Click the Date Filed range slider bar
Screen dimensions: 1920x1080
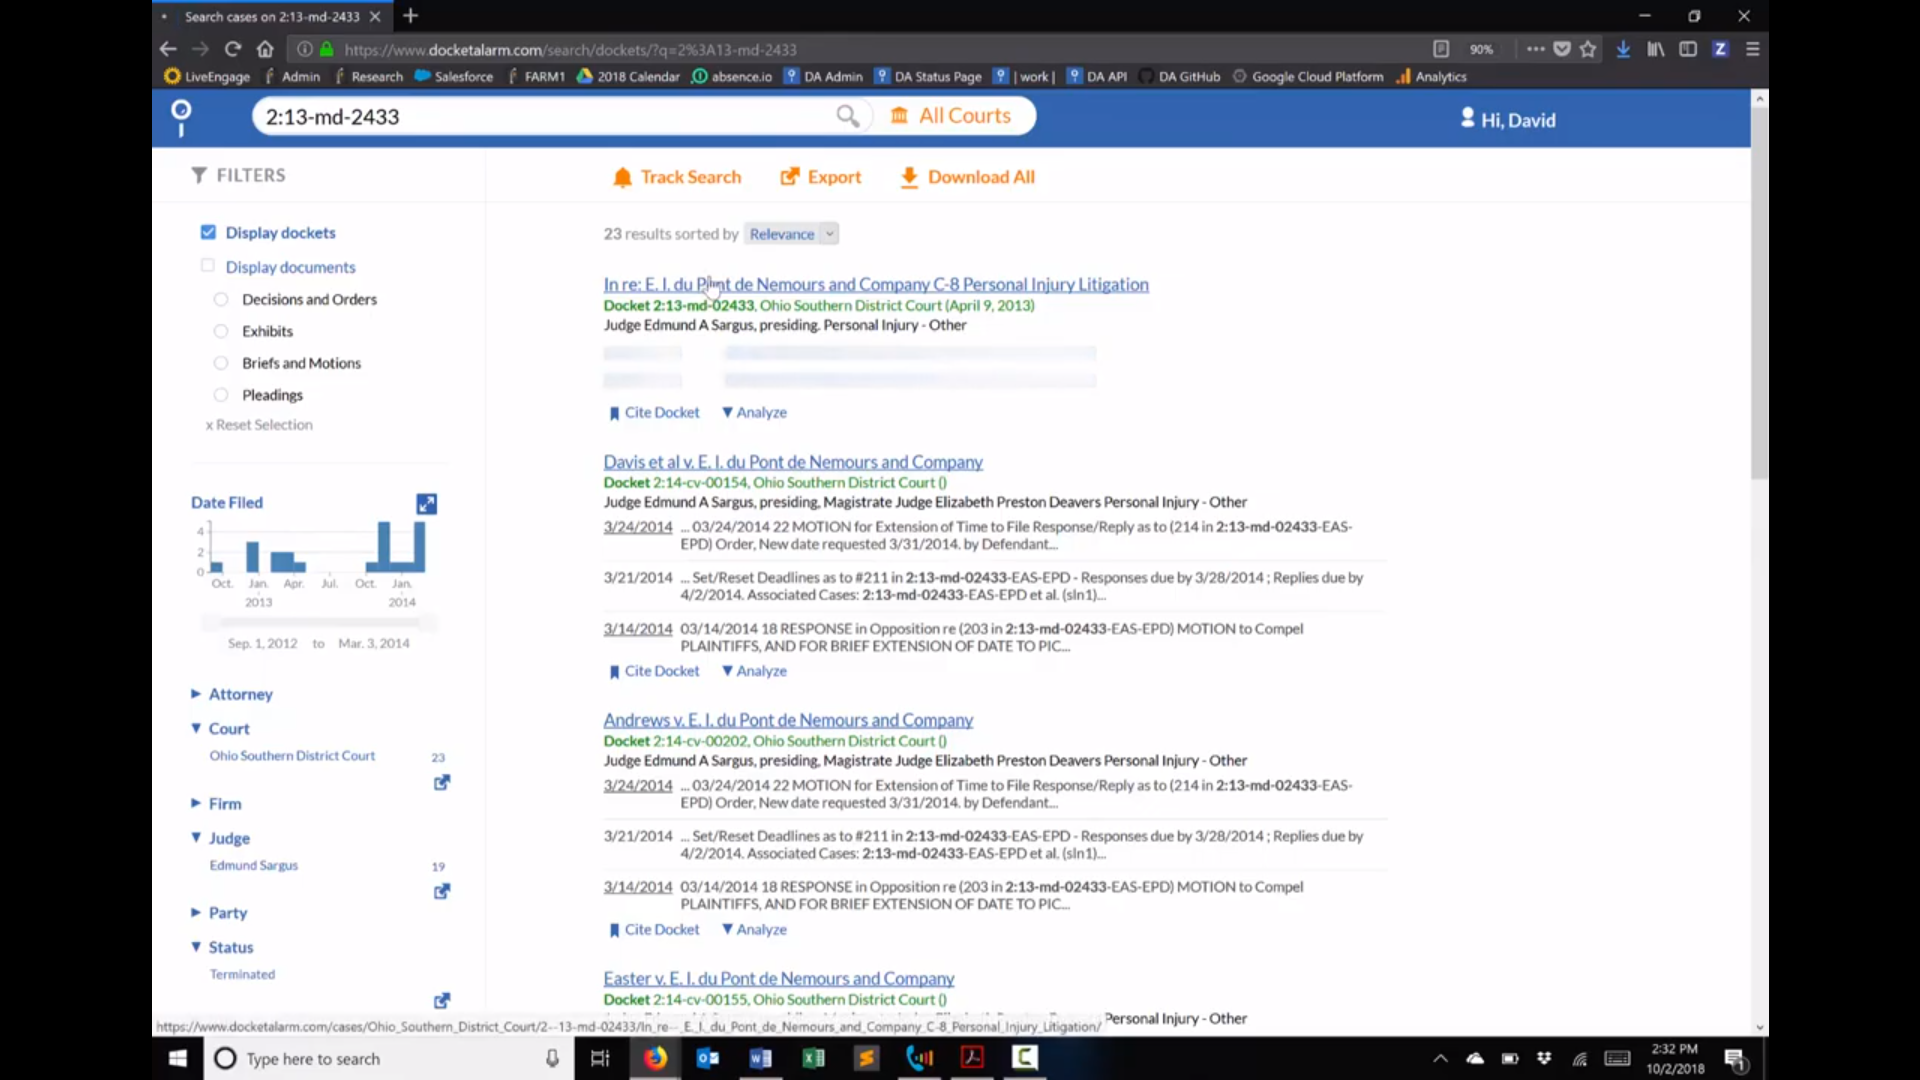point(318,622)
